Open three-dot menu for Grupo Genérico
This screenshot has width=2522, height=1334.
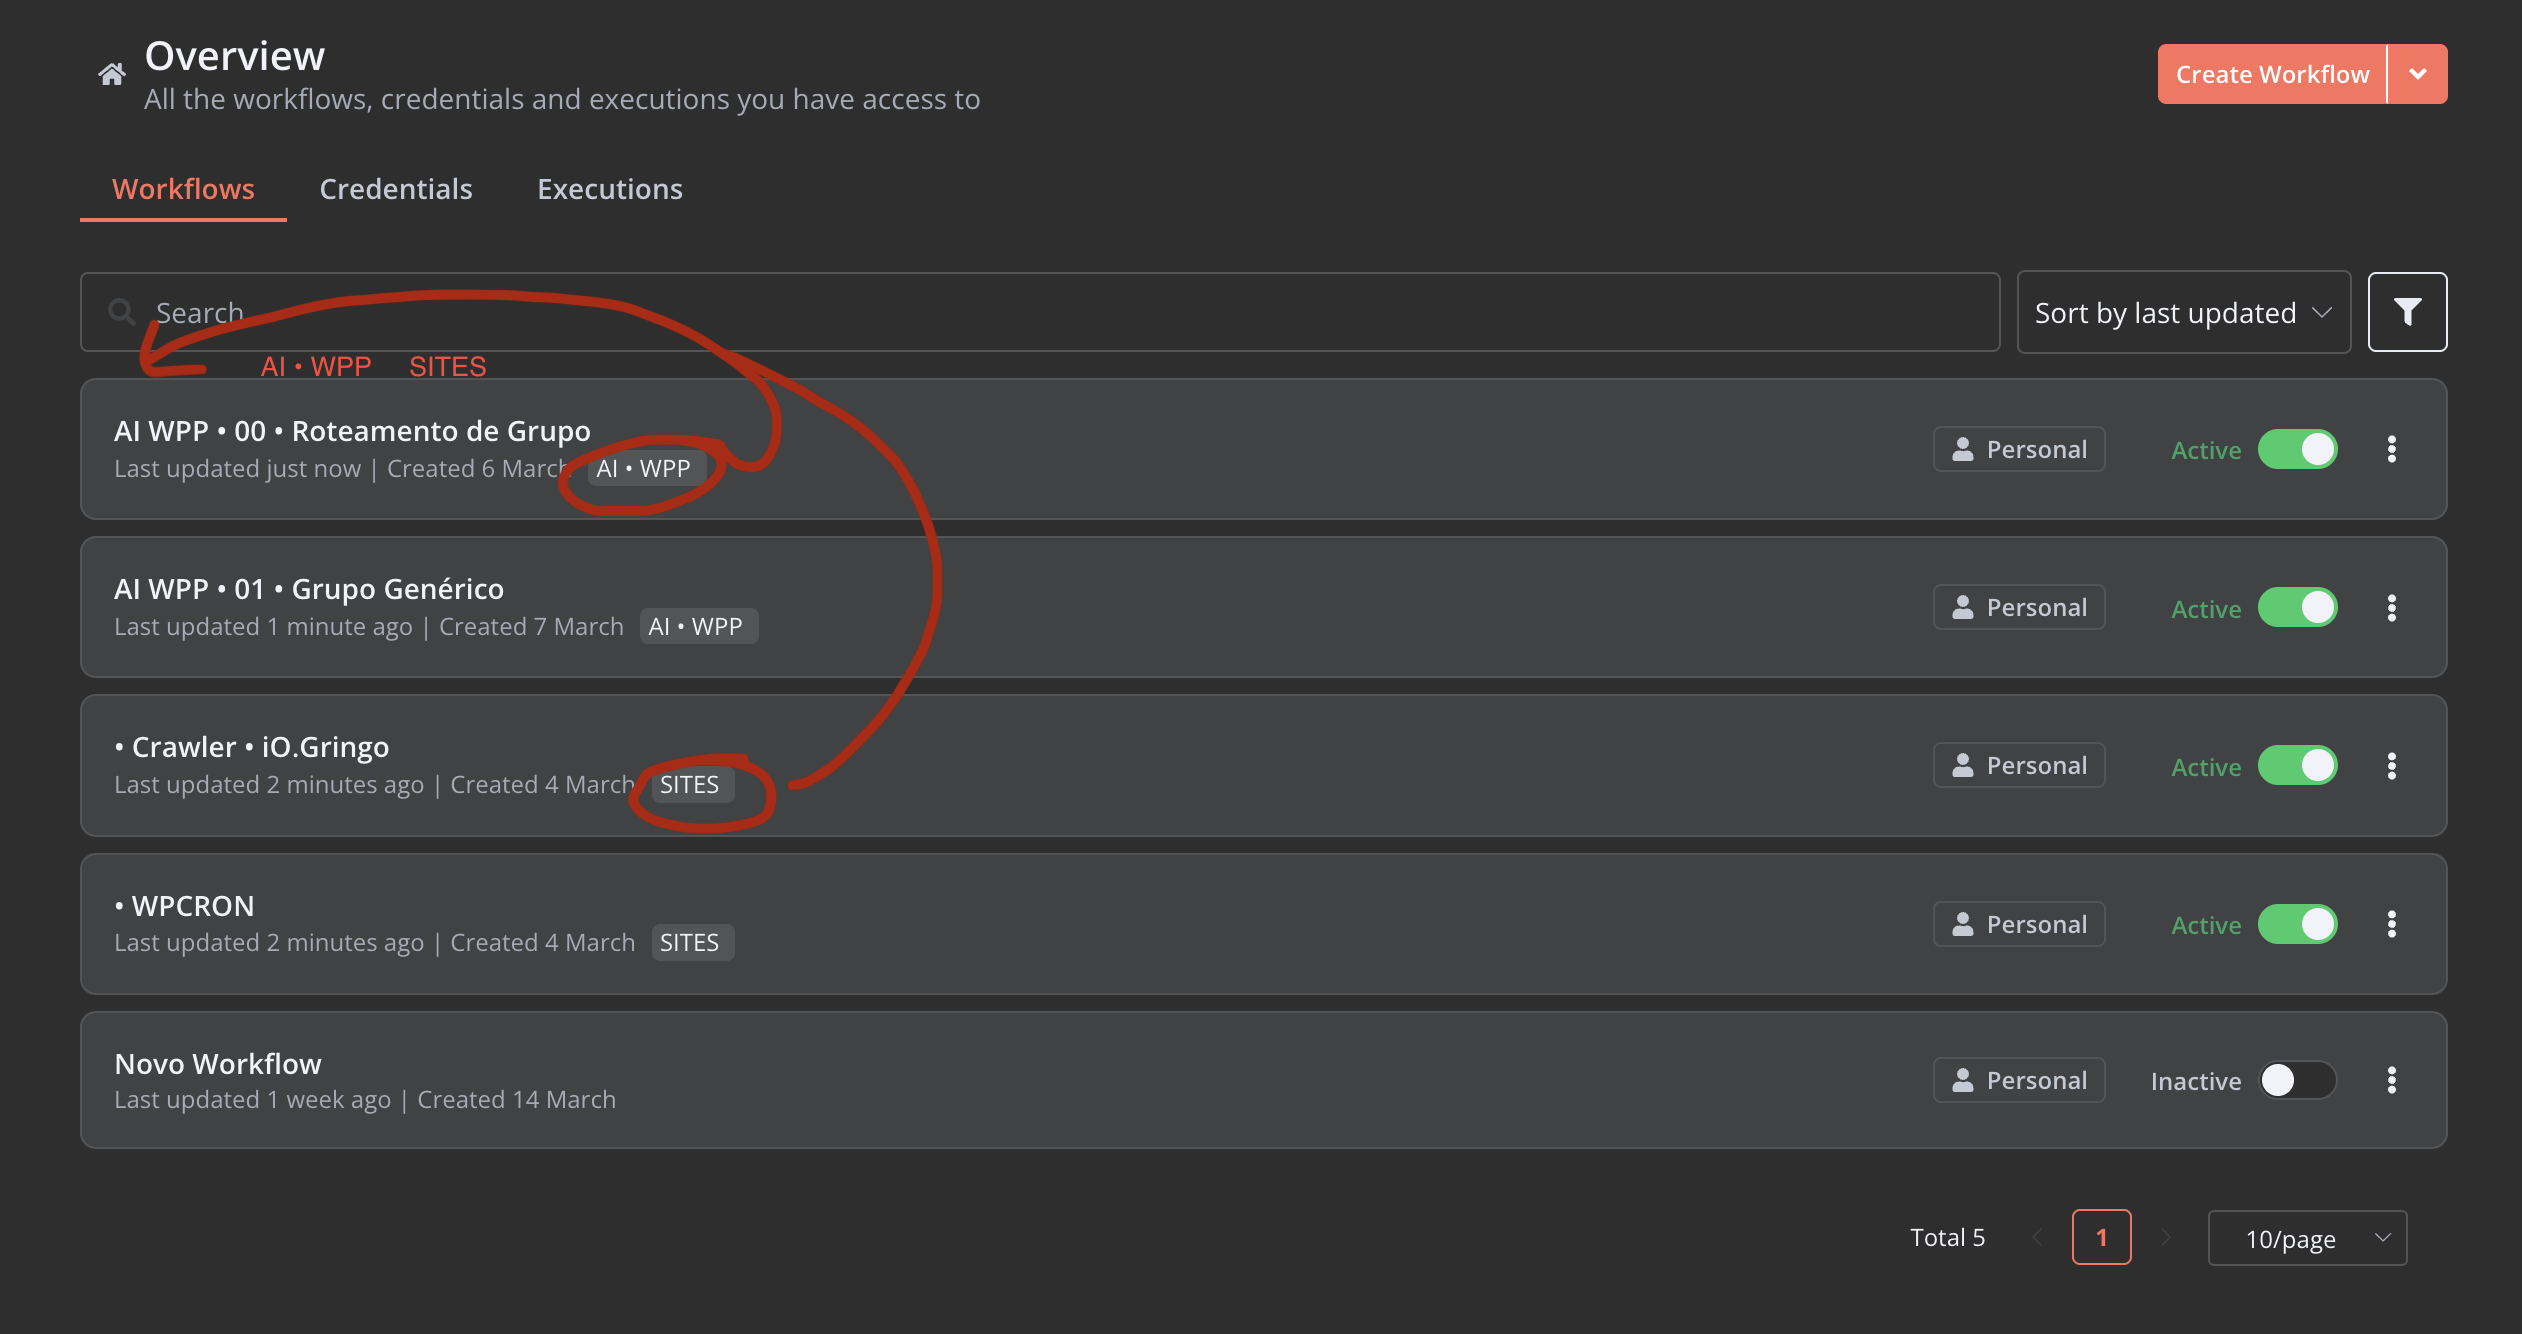click(2392, 608)
